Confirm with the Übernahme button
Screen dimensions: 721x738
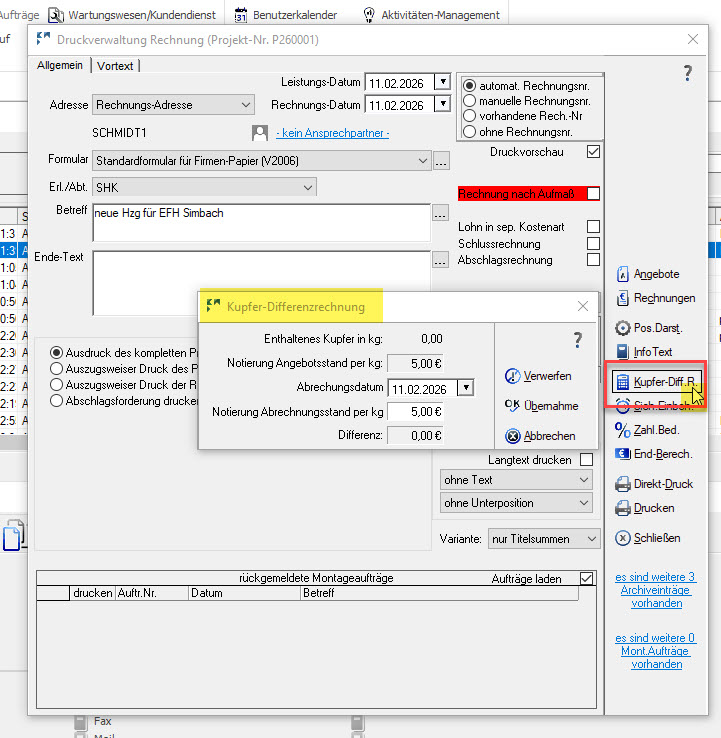point(540,406)
